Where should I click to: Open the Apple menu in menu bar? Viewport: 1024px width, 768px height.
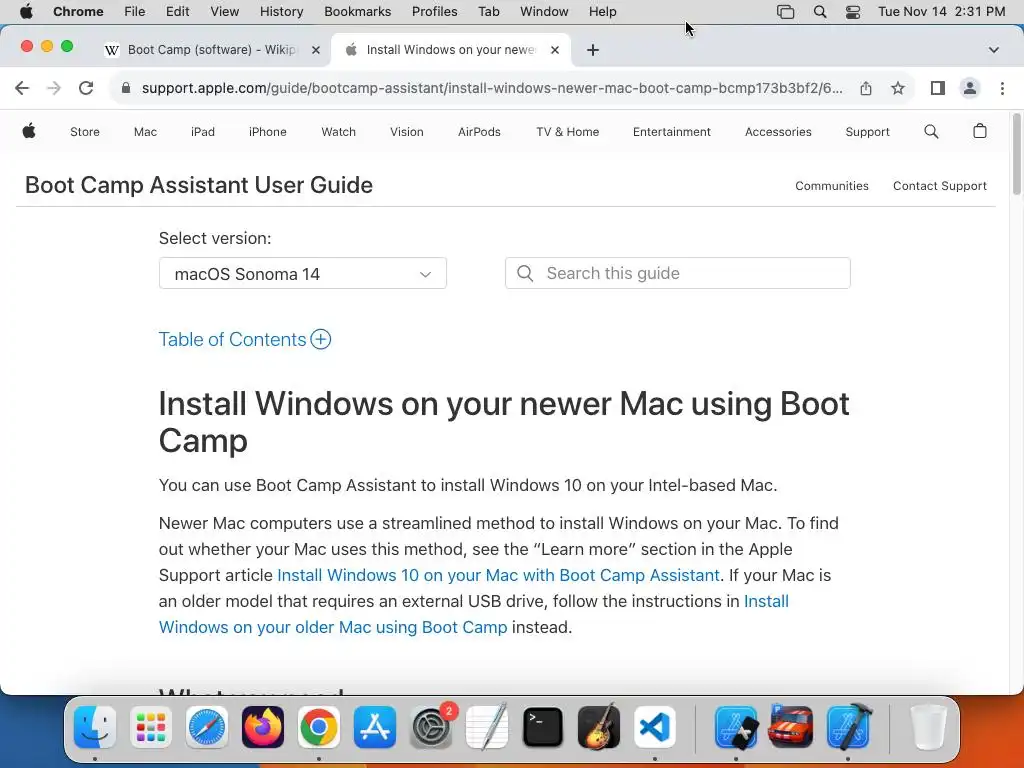[26, 12]
